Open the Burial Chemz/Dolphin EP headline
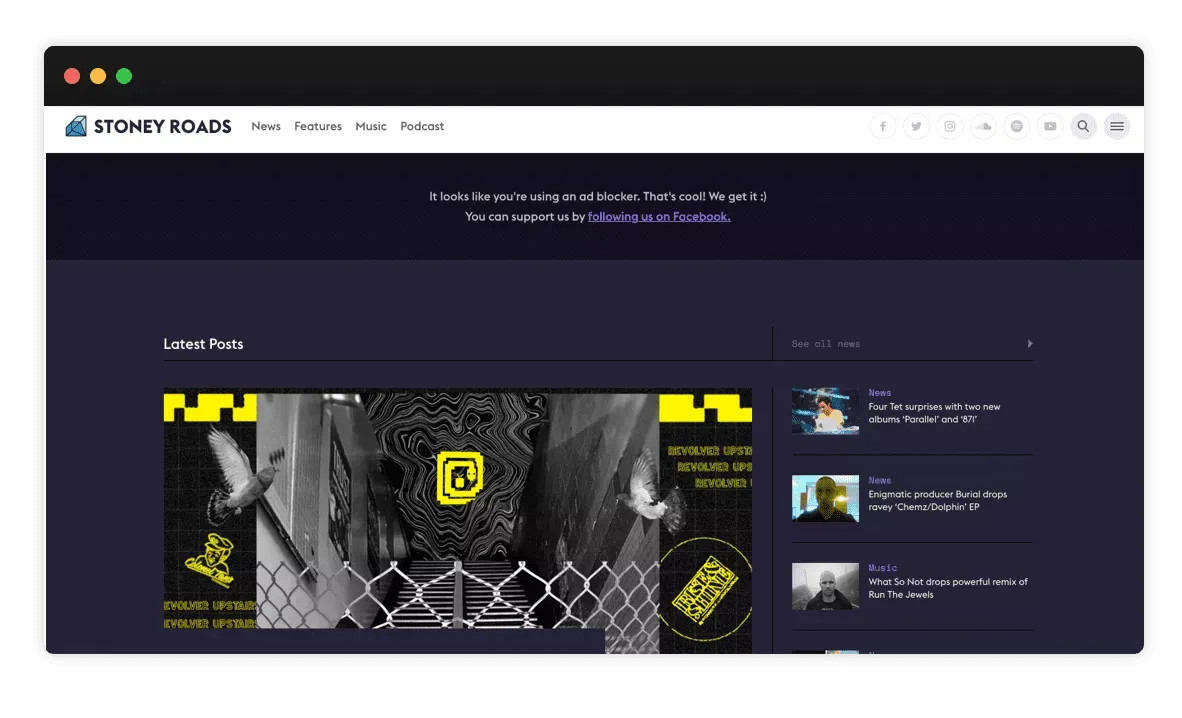This screenshot has width=1182, height=718. pyautogui.click(x=938, y=500)
